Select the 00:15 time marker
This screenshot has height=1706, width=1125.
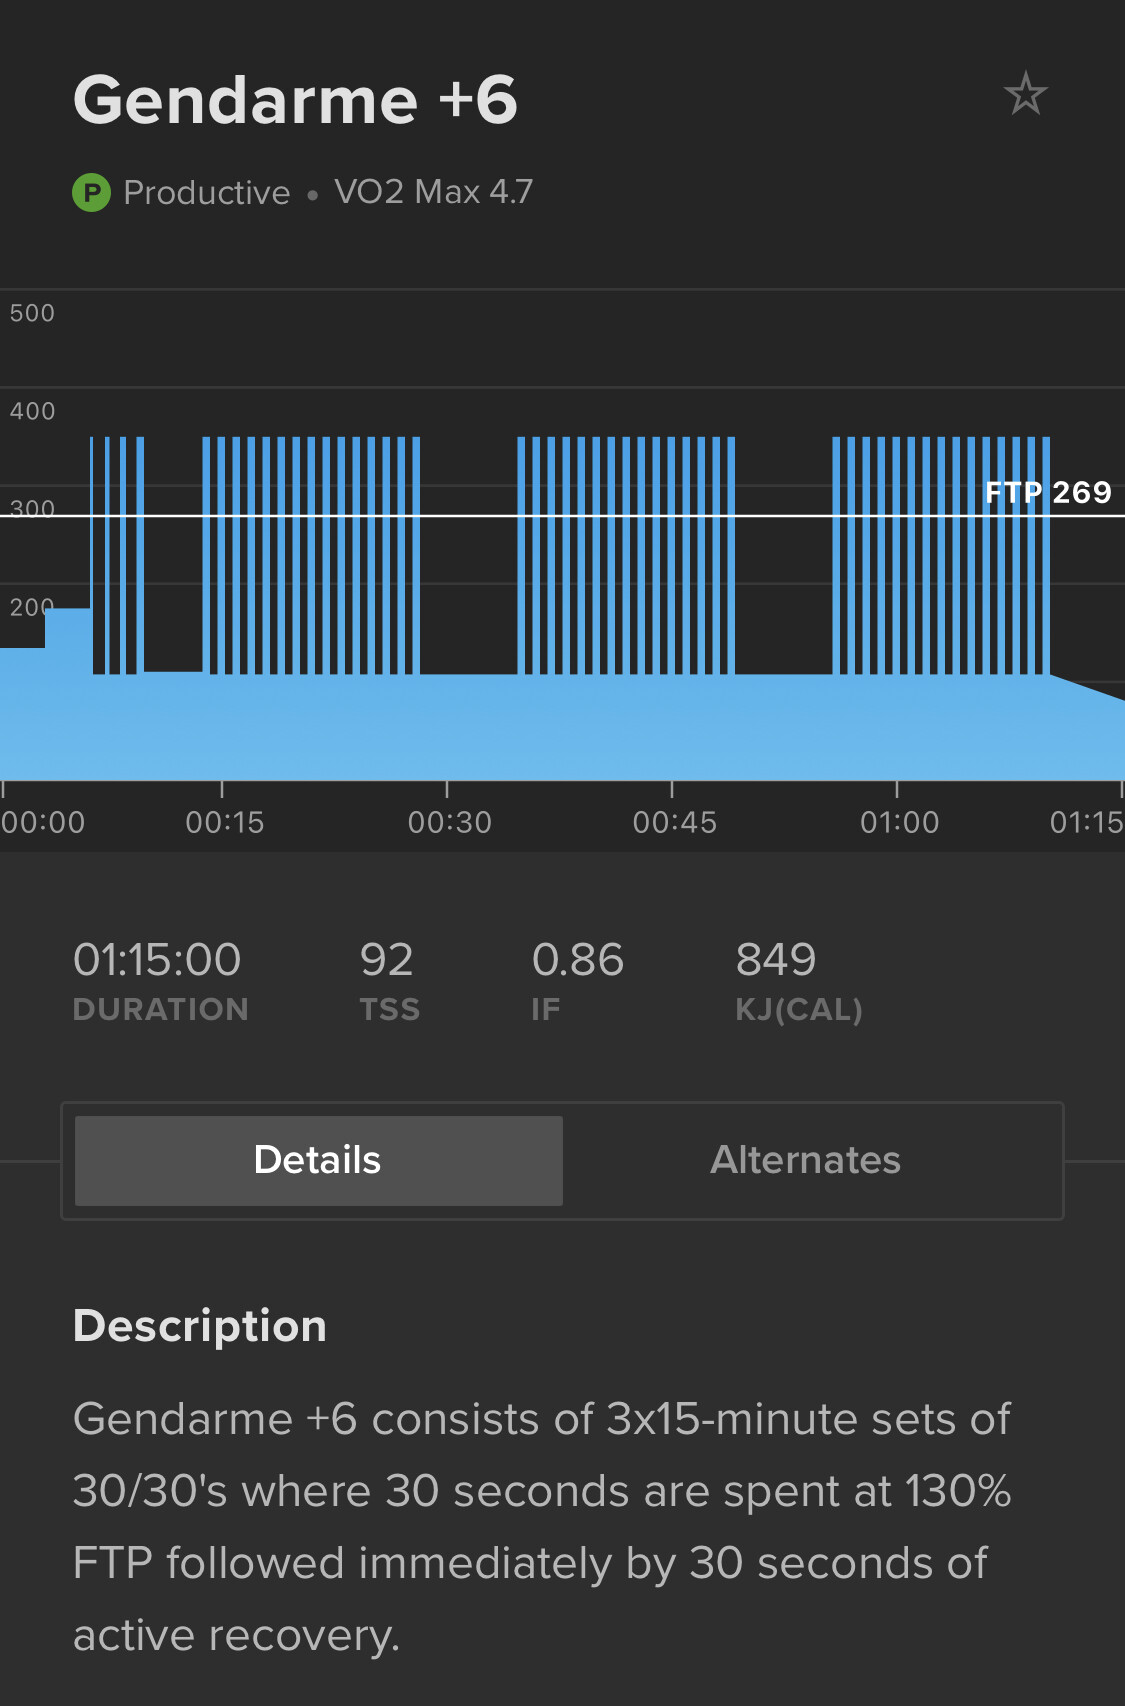(x=224, y=822)
